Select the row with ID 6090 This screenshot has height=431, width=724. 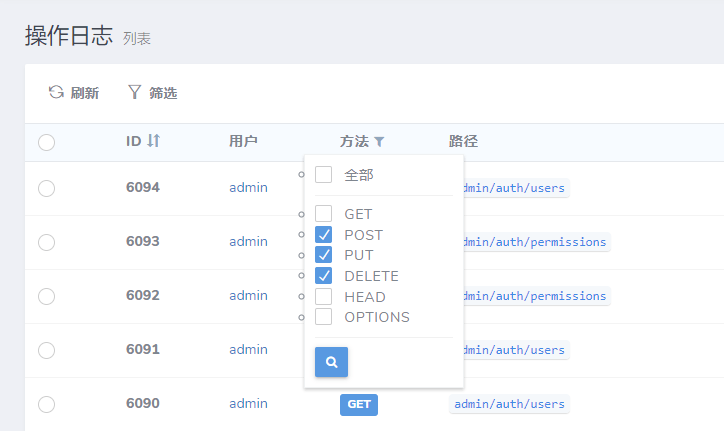[46, 404]
